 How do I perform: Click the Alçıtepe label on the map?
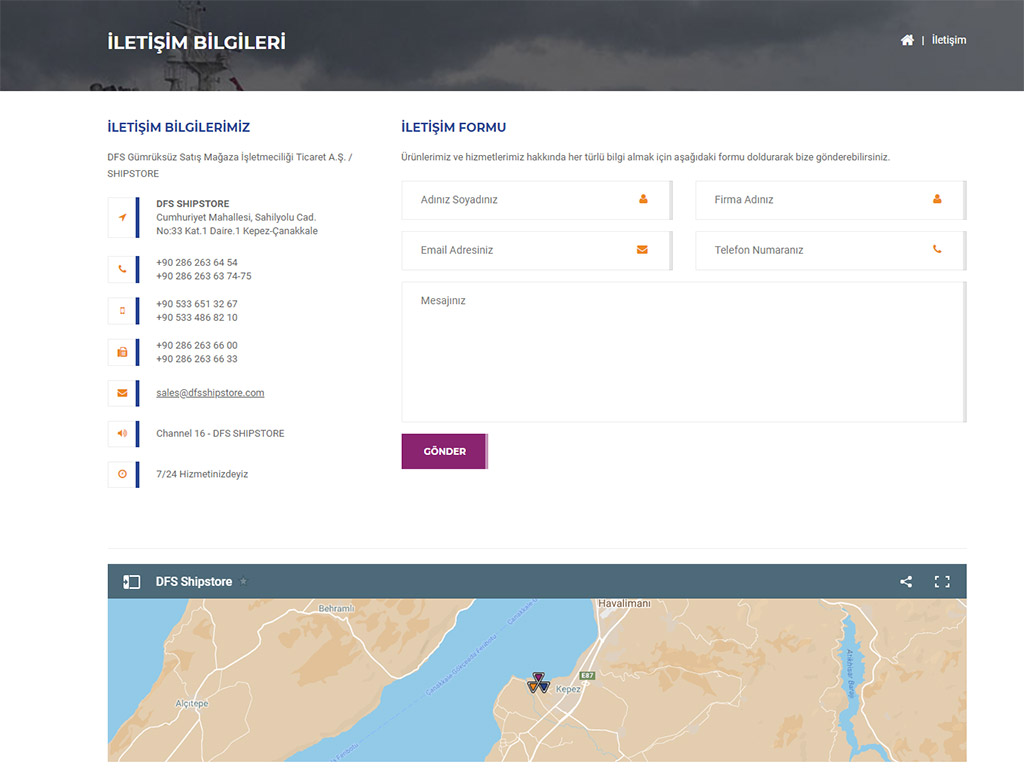point(191,703)
